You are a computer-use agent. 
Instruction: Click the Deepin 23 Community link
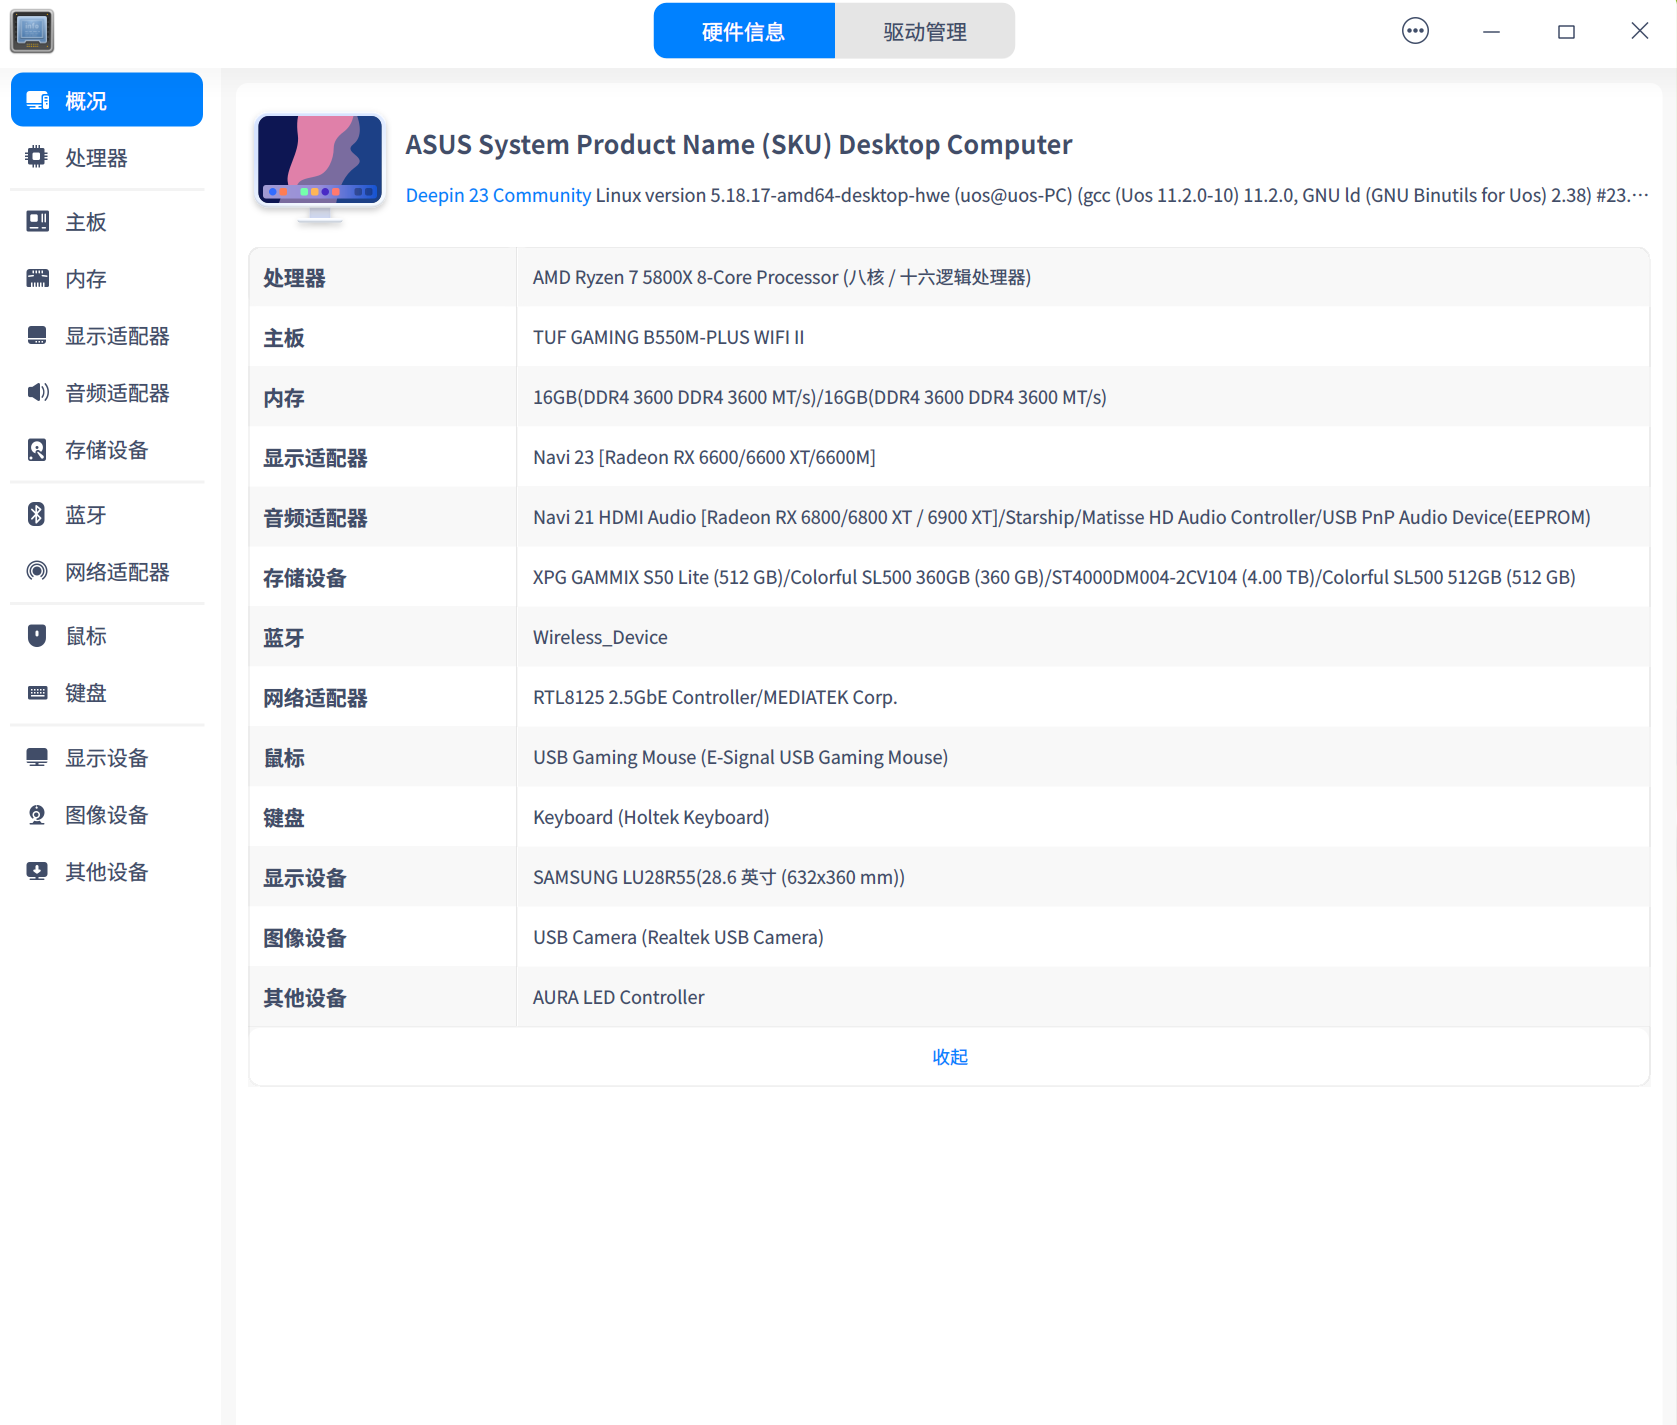point(498,195)
